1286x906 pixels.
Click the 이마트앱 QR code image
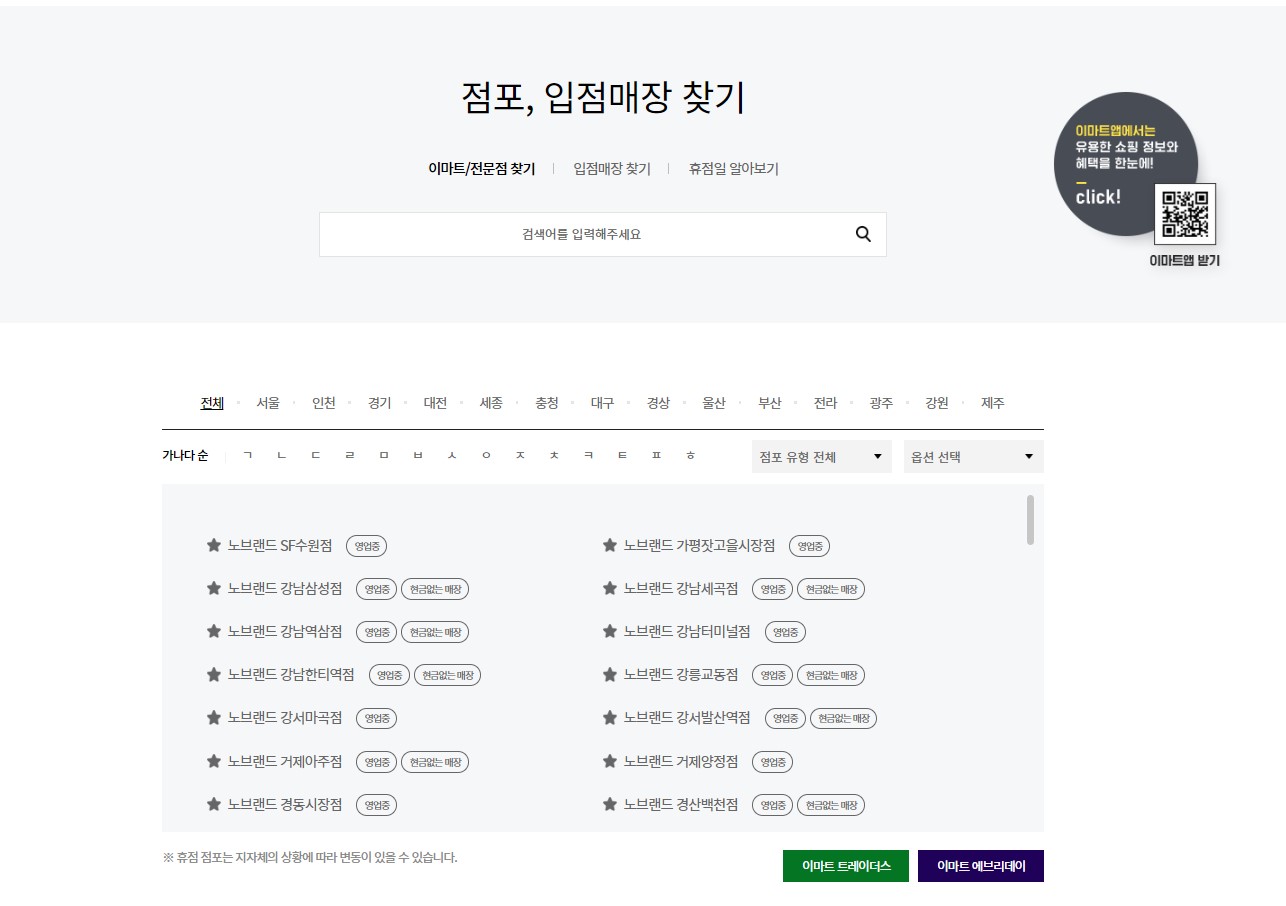pos(1185,213)
